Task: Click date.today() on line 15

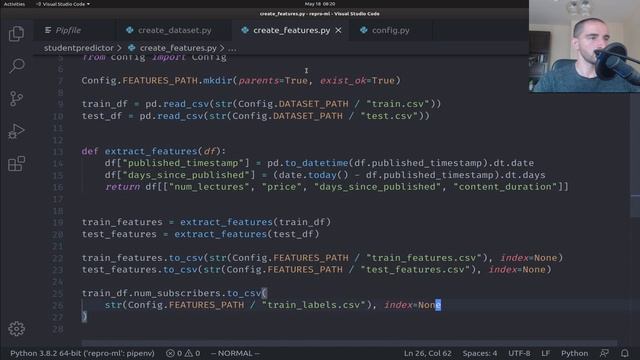Action: click(313, 175)
